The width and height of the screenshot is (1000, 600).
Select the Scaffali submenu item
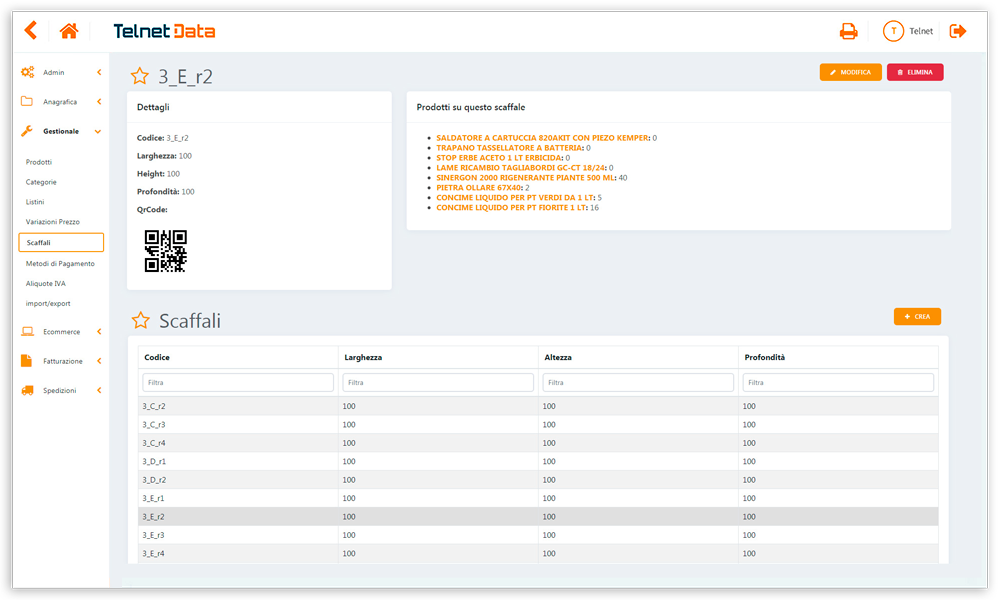[x=61, y=242]
